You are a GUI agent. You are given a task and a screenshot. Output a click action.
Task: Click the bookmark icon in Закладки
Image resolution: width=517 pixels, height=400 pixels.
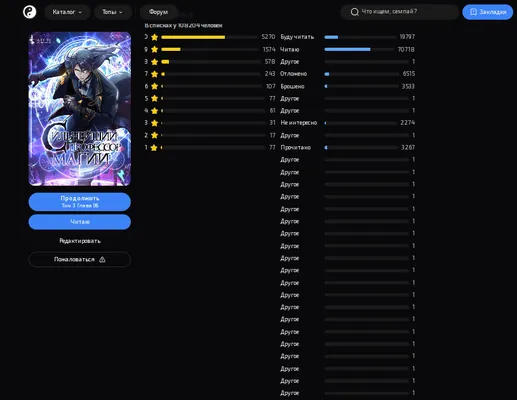[473, 12]
